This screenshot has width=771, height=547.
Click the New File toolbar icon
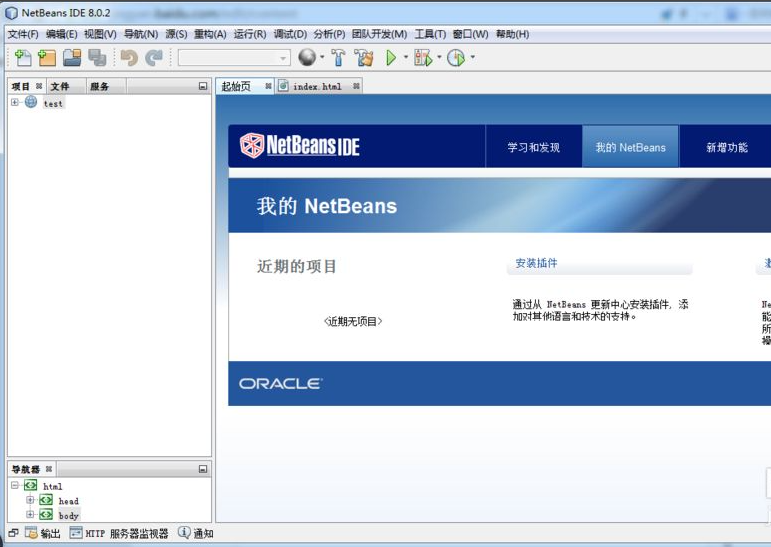(x=23, y=58)
